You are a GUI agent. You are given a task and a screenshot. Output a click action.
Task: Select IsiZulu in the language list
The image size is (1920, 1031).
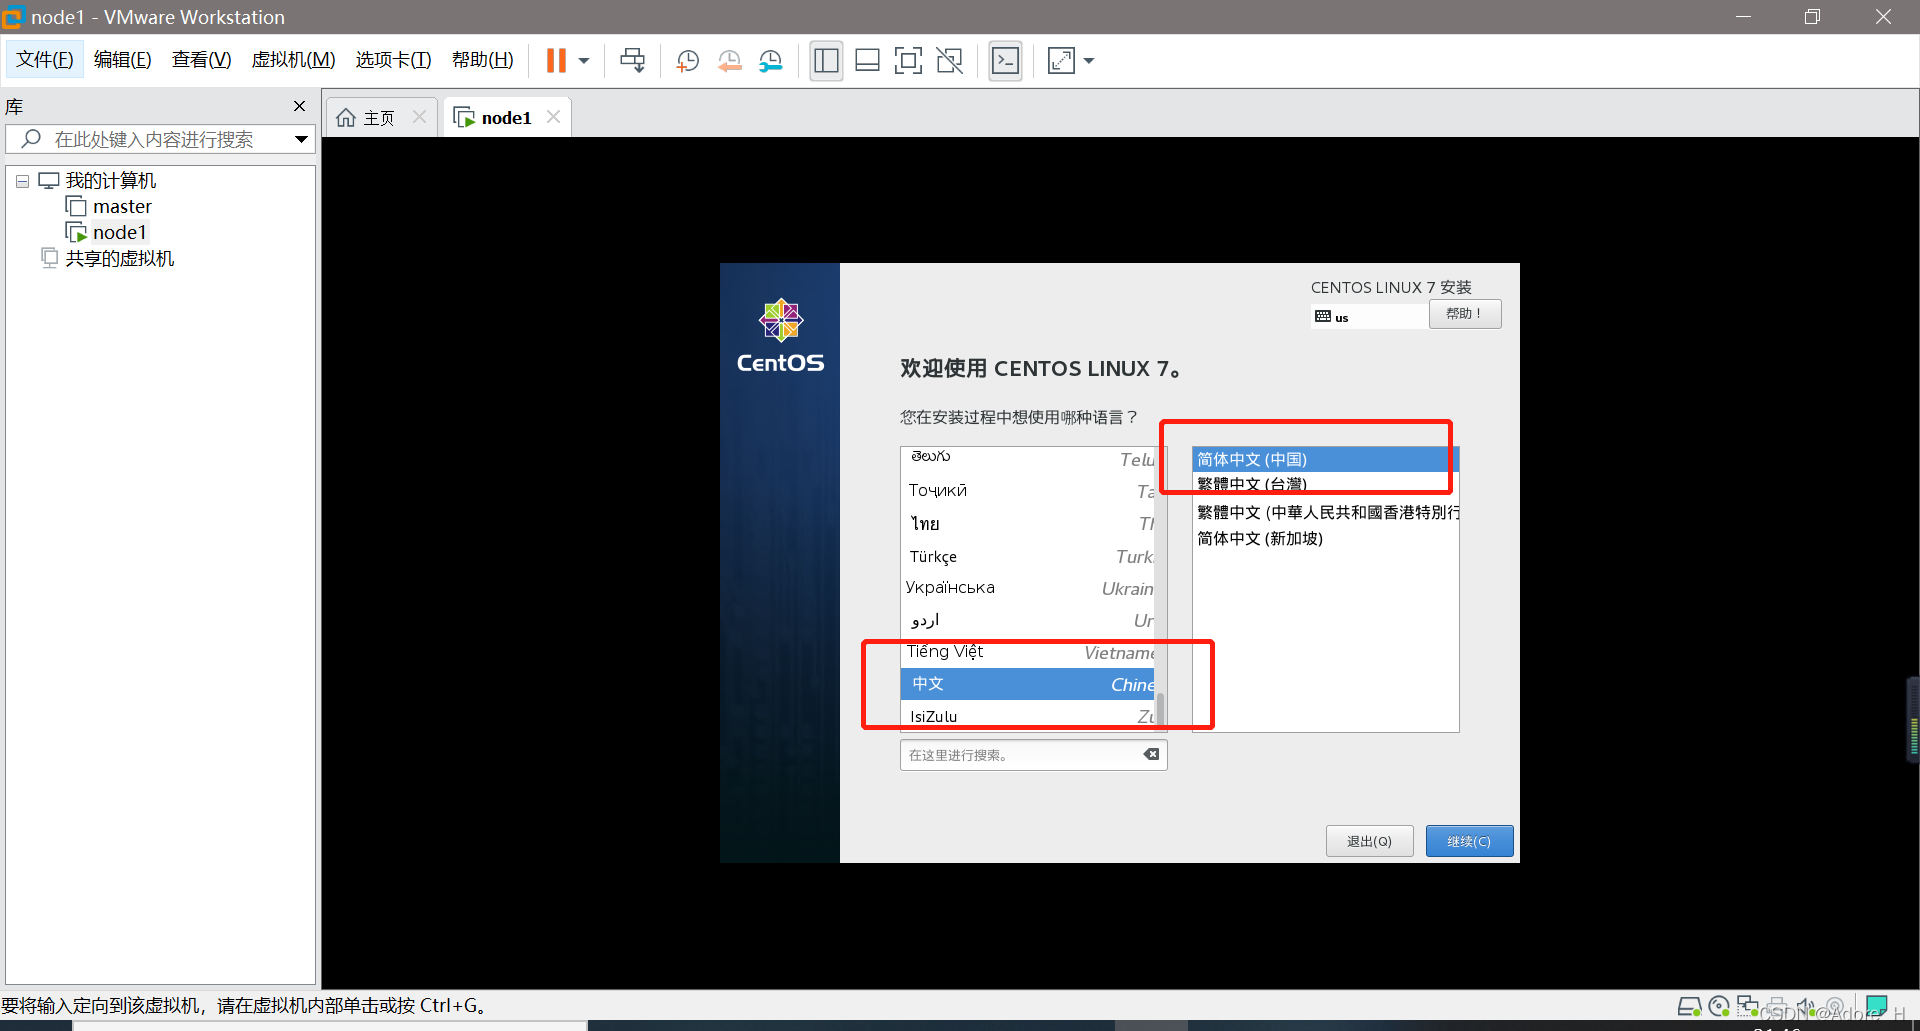[x=1028, y=716]
